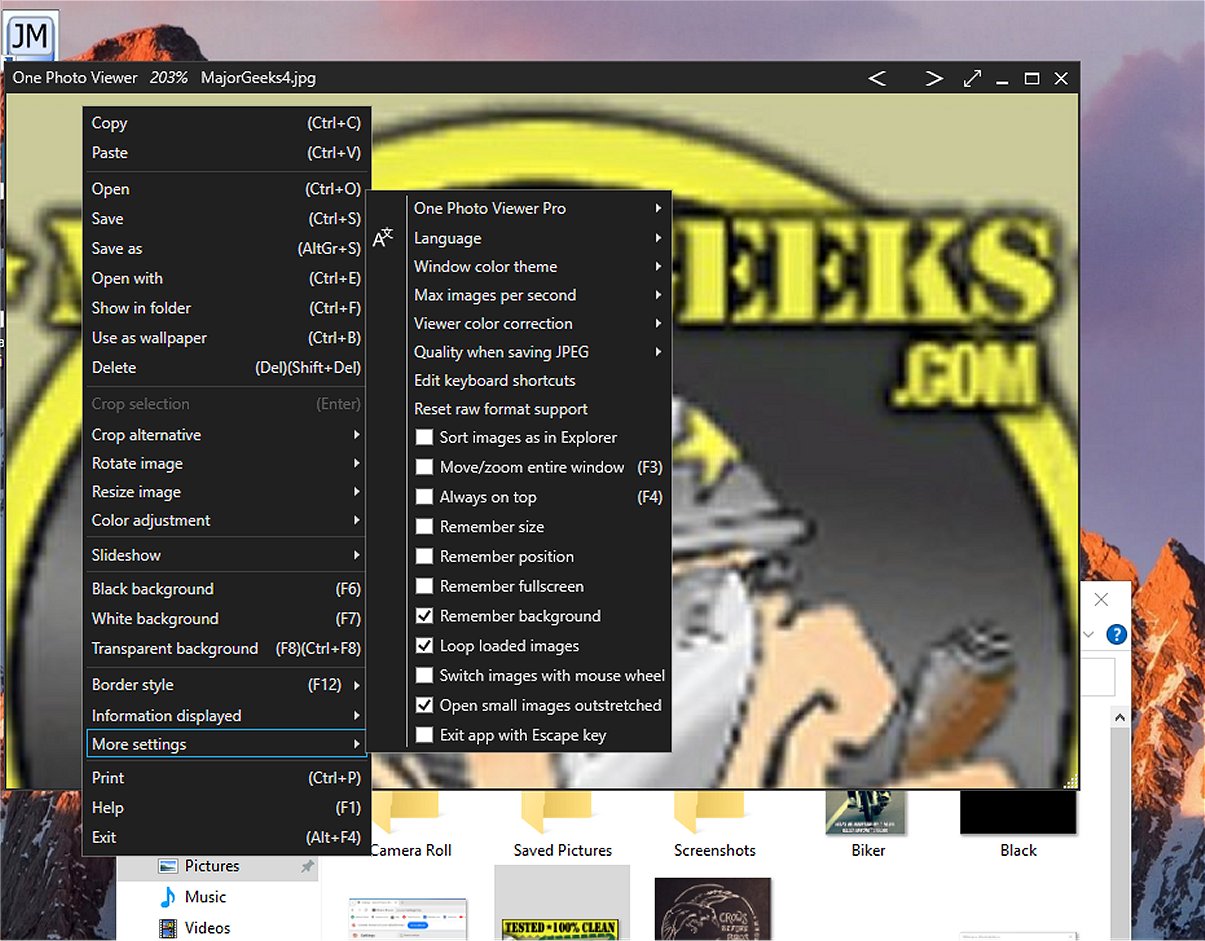
Task: Enable Exit app with Escape key
Action: pos(424,735)
